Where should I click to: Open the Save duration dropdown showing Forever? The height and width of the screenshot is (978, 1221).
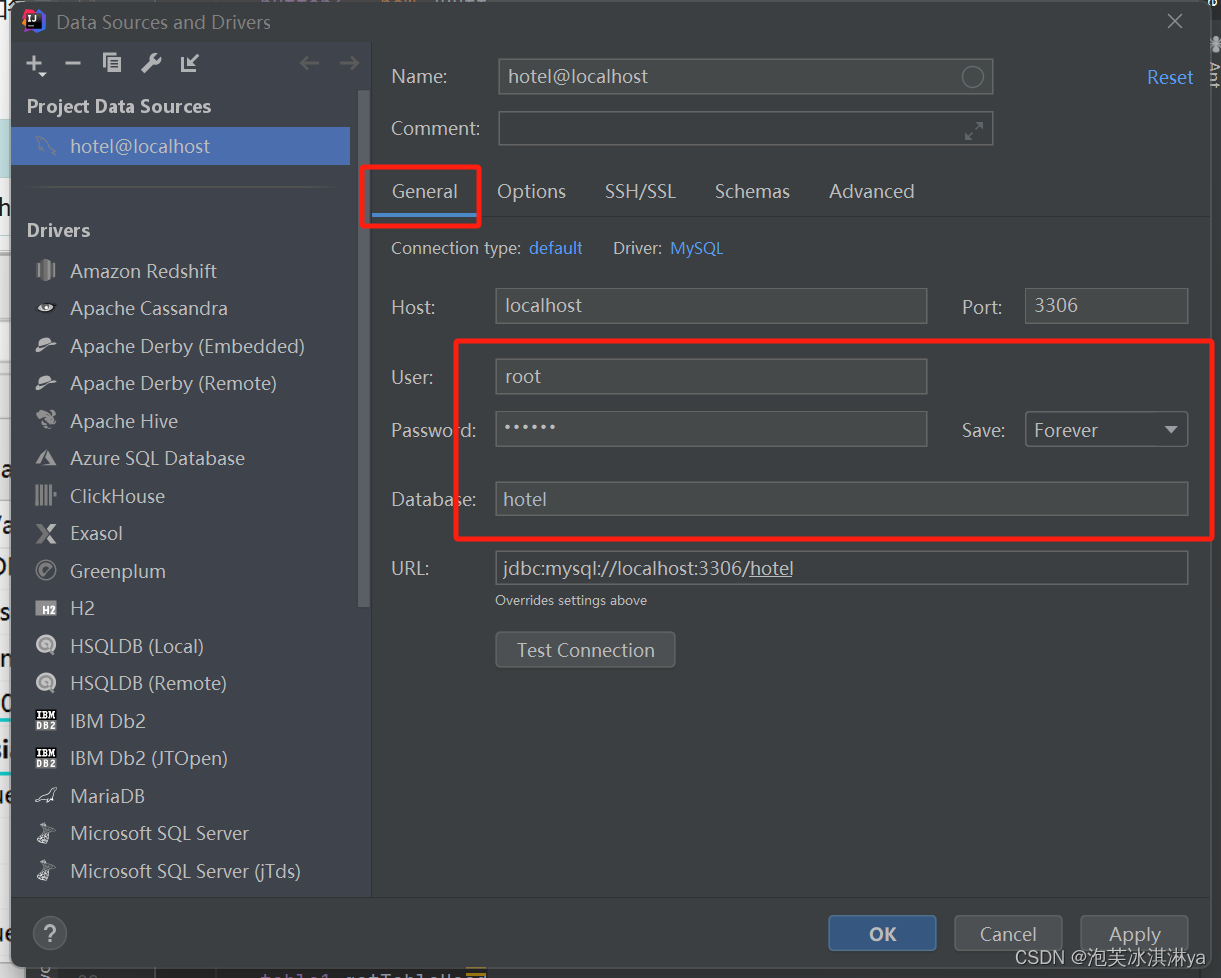(x=1106, y=429)
